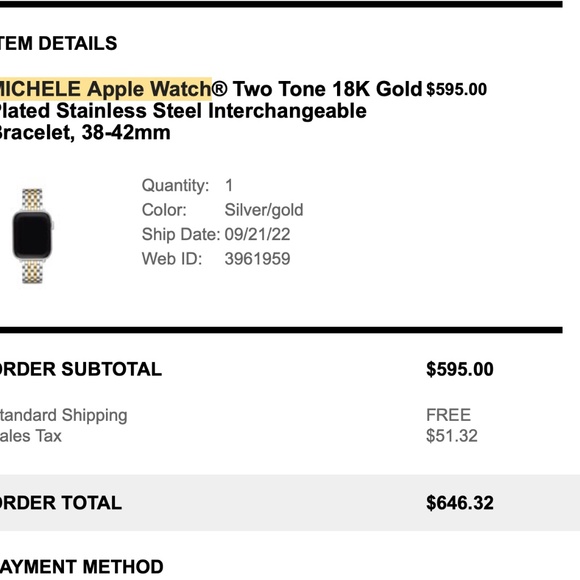This screenshot has width=580, height=580.
Task: Select the order subtotal amount $595.00
Action: pyautogui.click(x=460, y=369)
